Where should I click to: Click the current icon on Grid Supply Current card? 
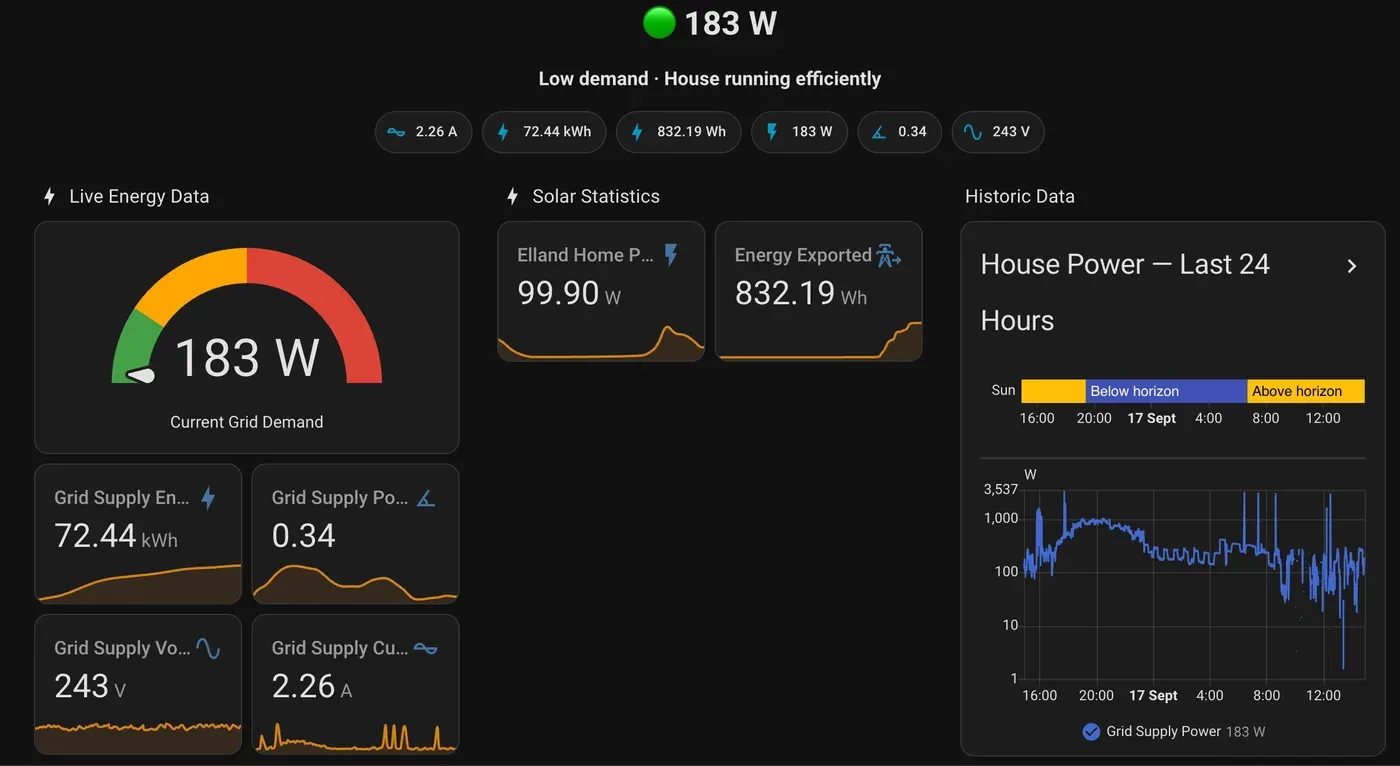pyautogui.click(x=426, y=648)
